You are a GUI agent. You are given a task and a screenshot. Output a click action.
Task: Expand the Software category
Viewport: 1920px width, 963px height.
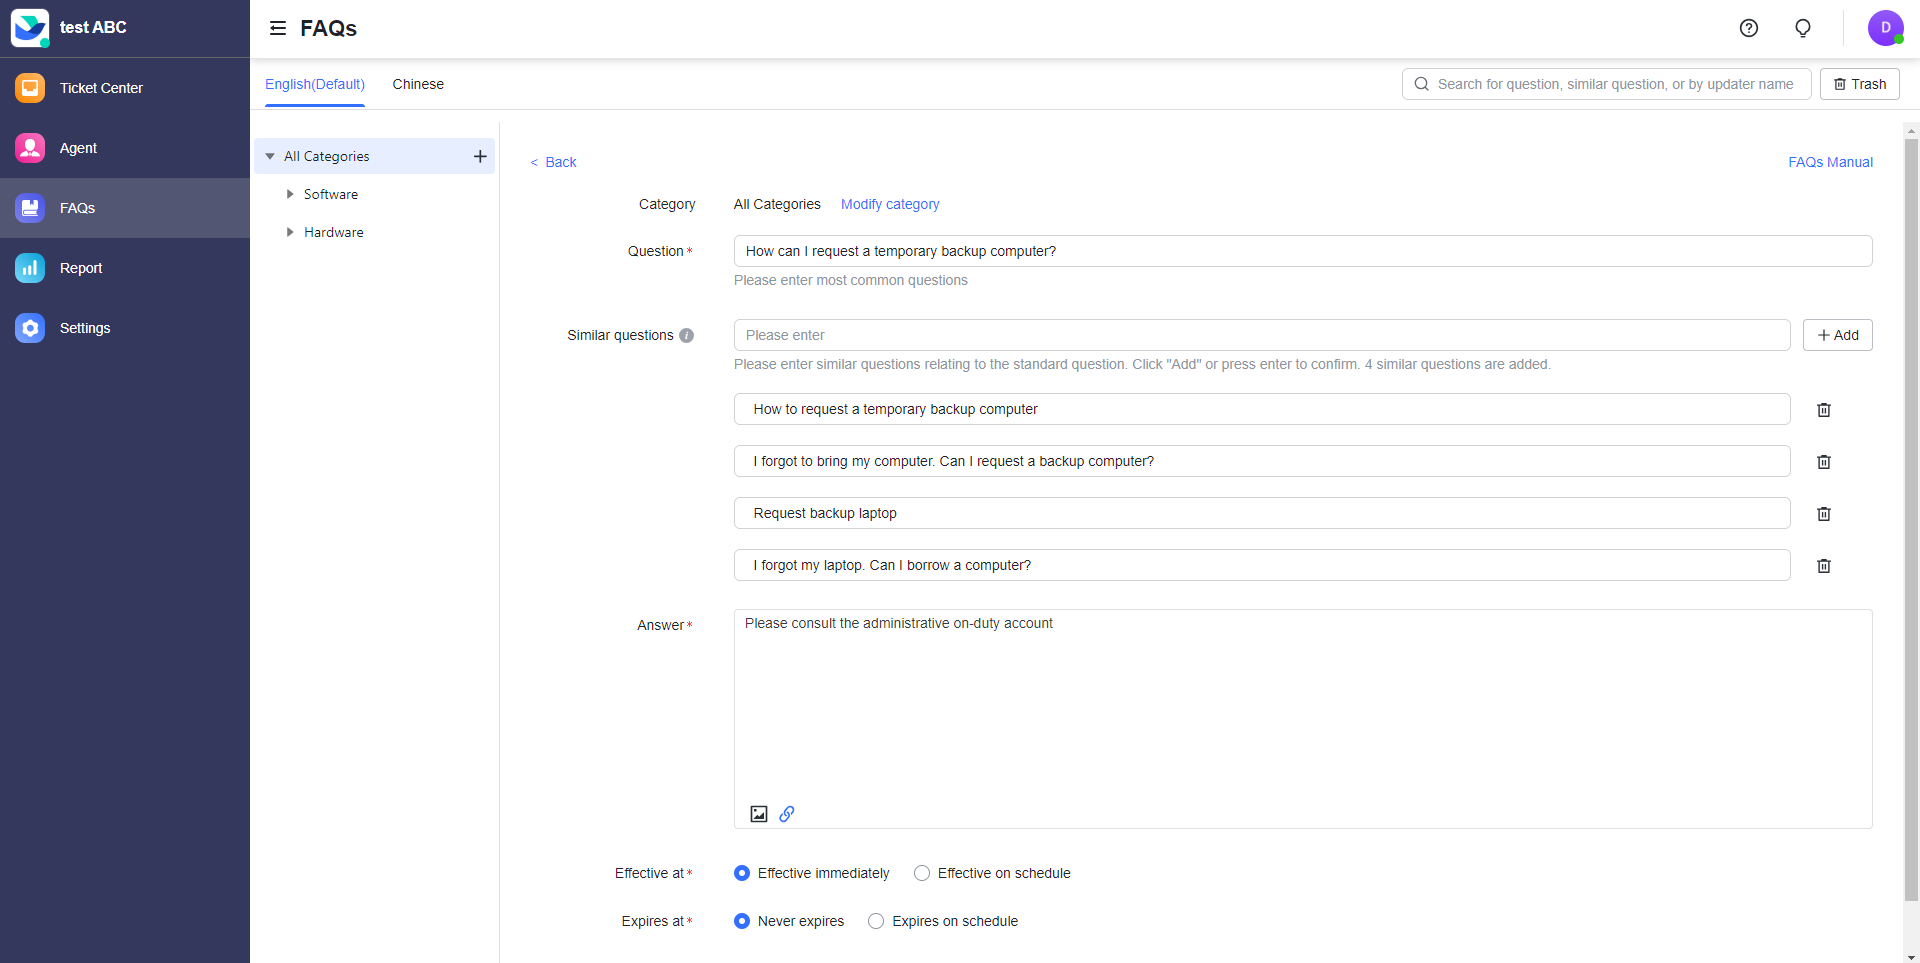point(290,194)
